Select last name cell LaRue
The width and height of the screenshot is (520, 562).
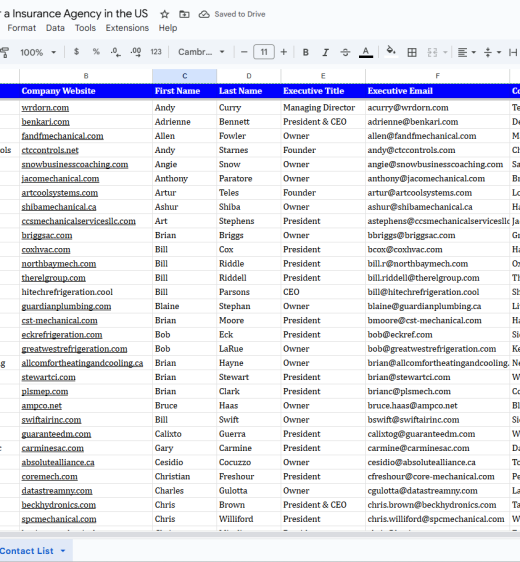tap(249, 349)
